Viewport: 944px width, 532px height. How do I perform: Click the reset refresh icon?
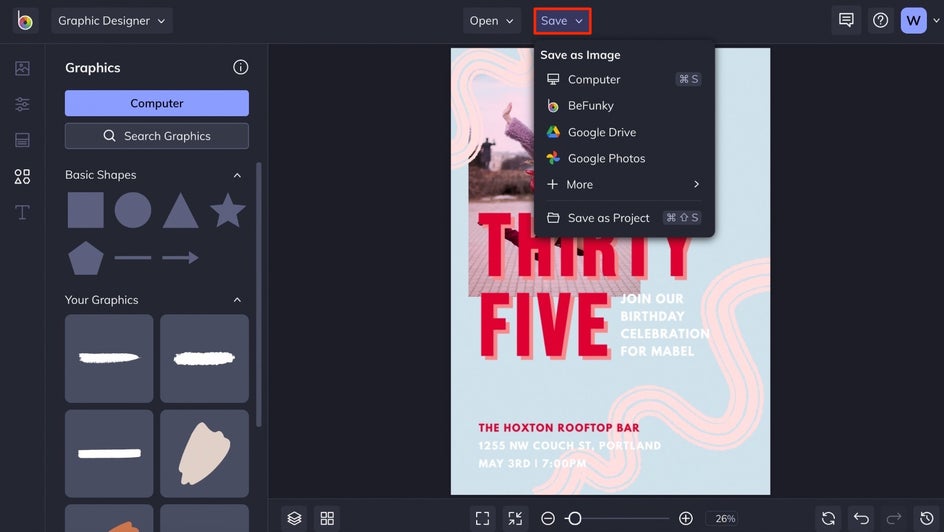point(828,518)
